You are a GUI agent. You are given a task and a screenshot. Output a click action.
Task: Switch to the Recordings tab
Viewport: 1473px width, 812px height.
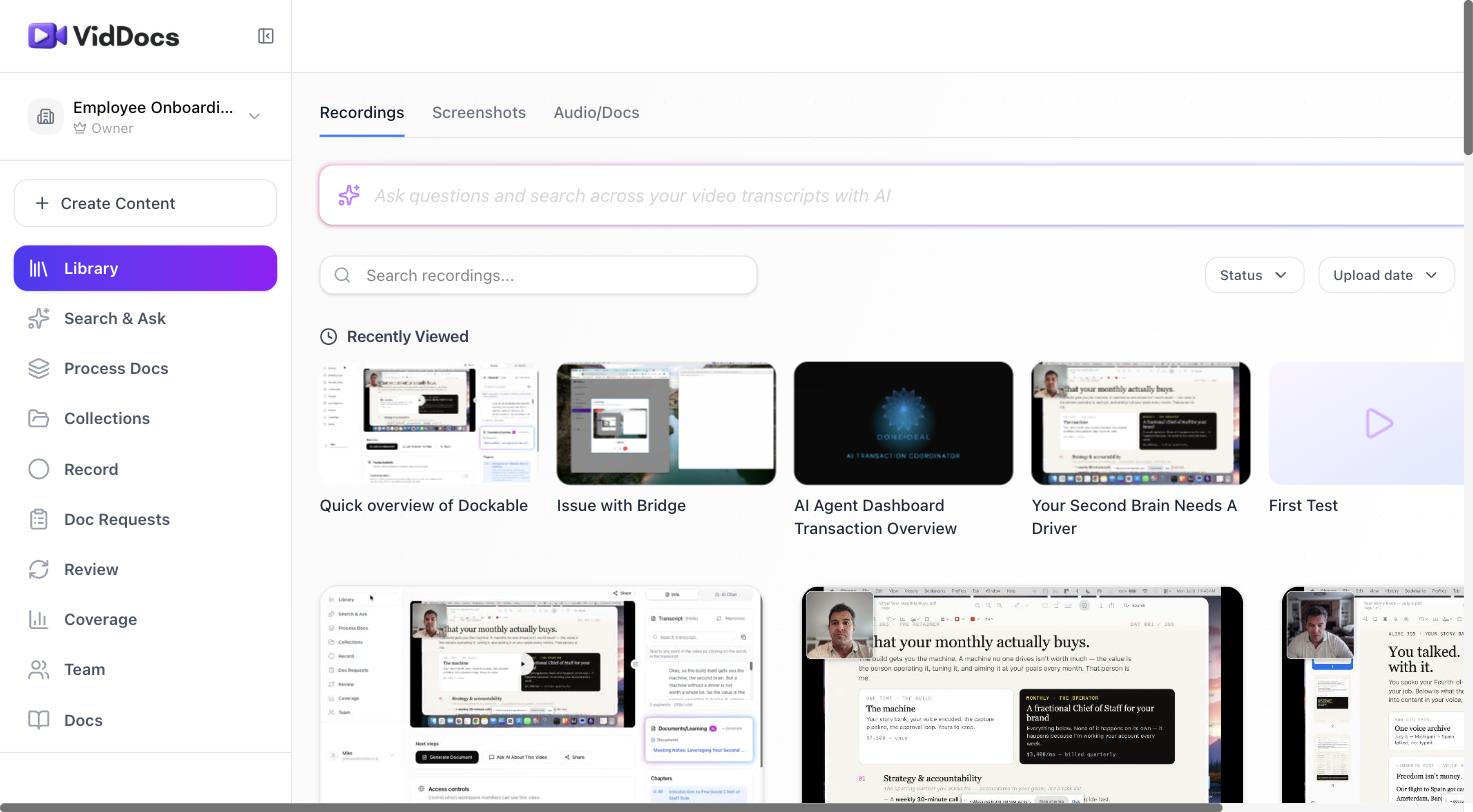coord(362,113)
